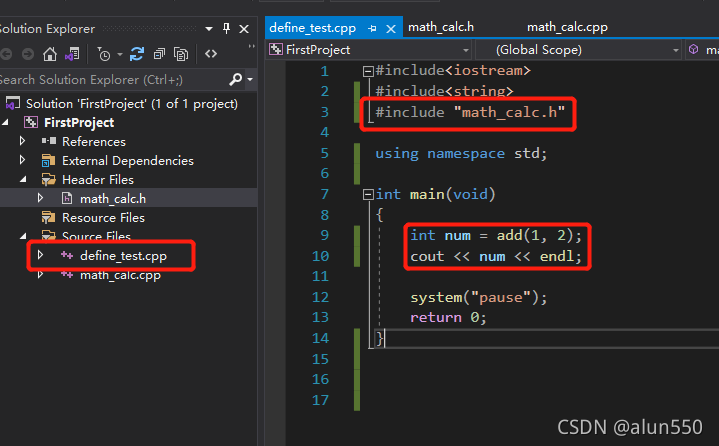Image resolution: width=719 pixels, height=446 pixels.
Task: Expand define_test.cpp in Solution Explorer
Action: [x=40, y=255]
